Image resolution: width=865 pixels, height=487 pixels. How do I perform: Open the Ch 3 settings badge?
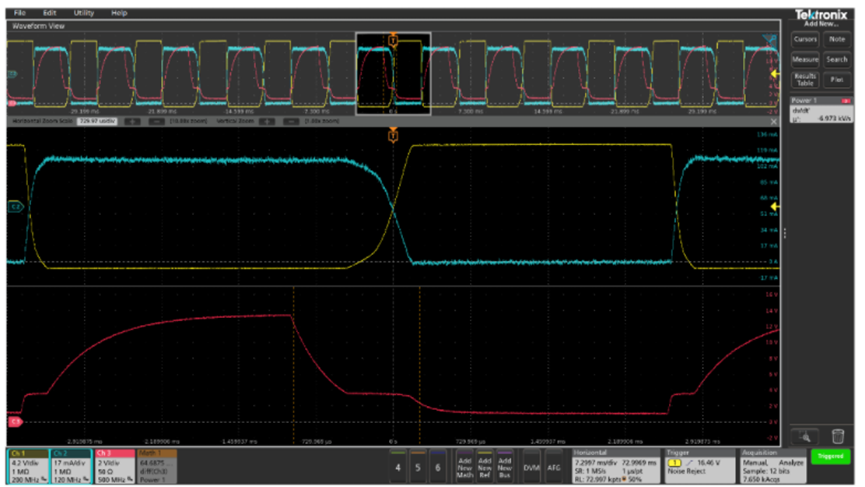(115, 465)
